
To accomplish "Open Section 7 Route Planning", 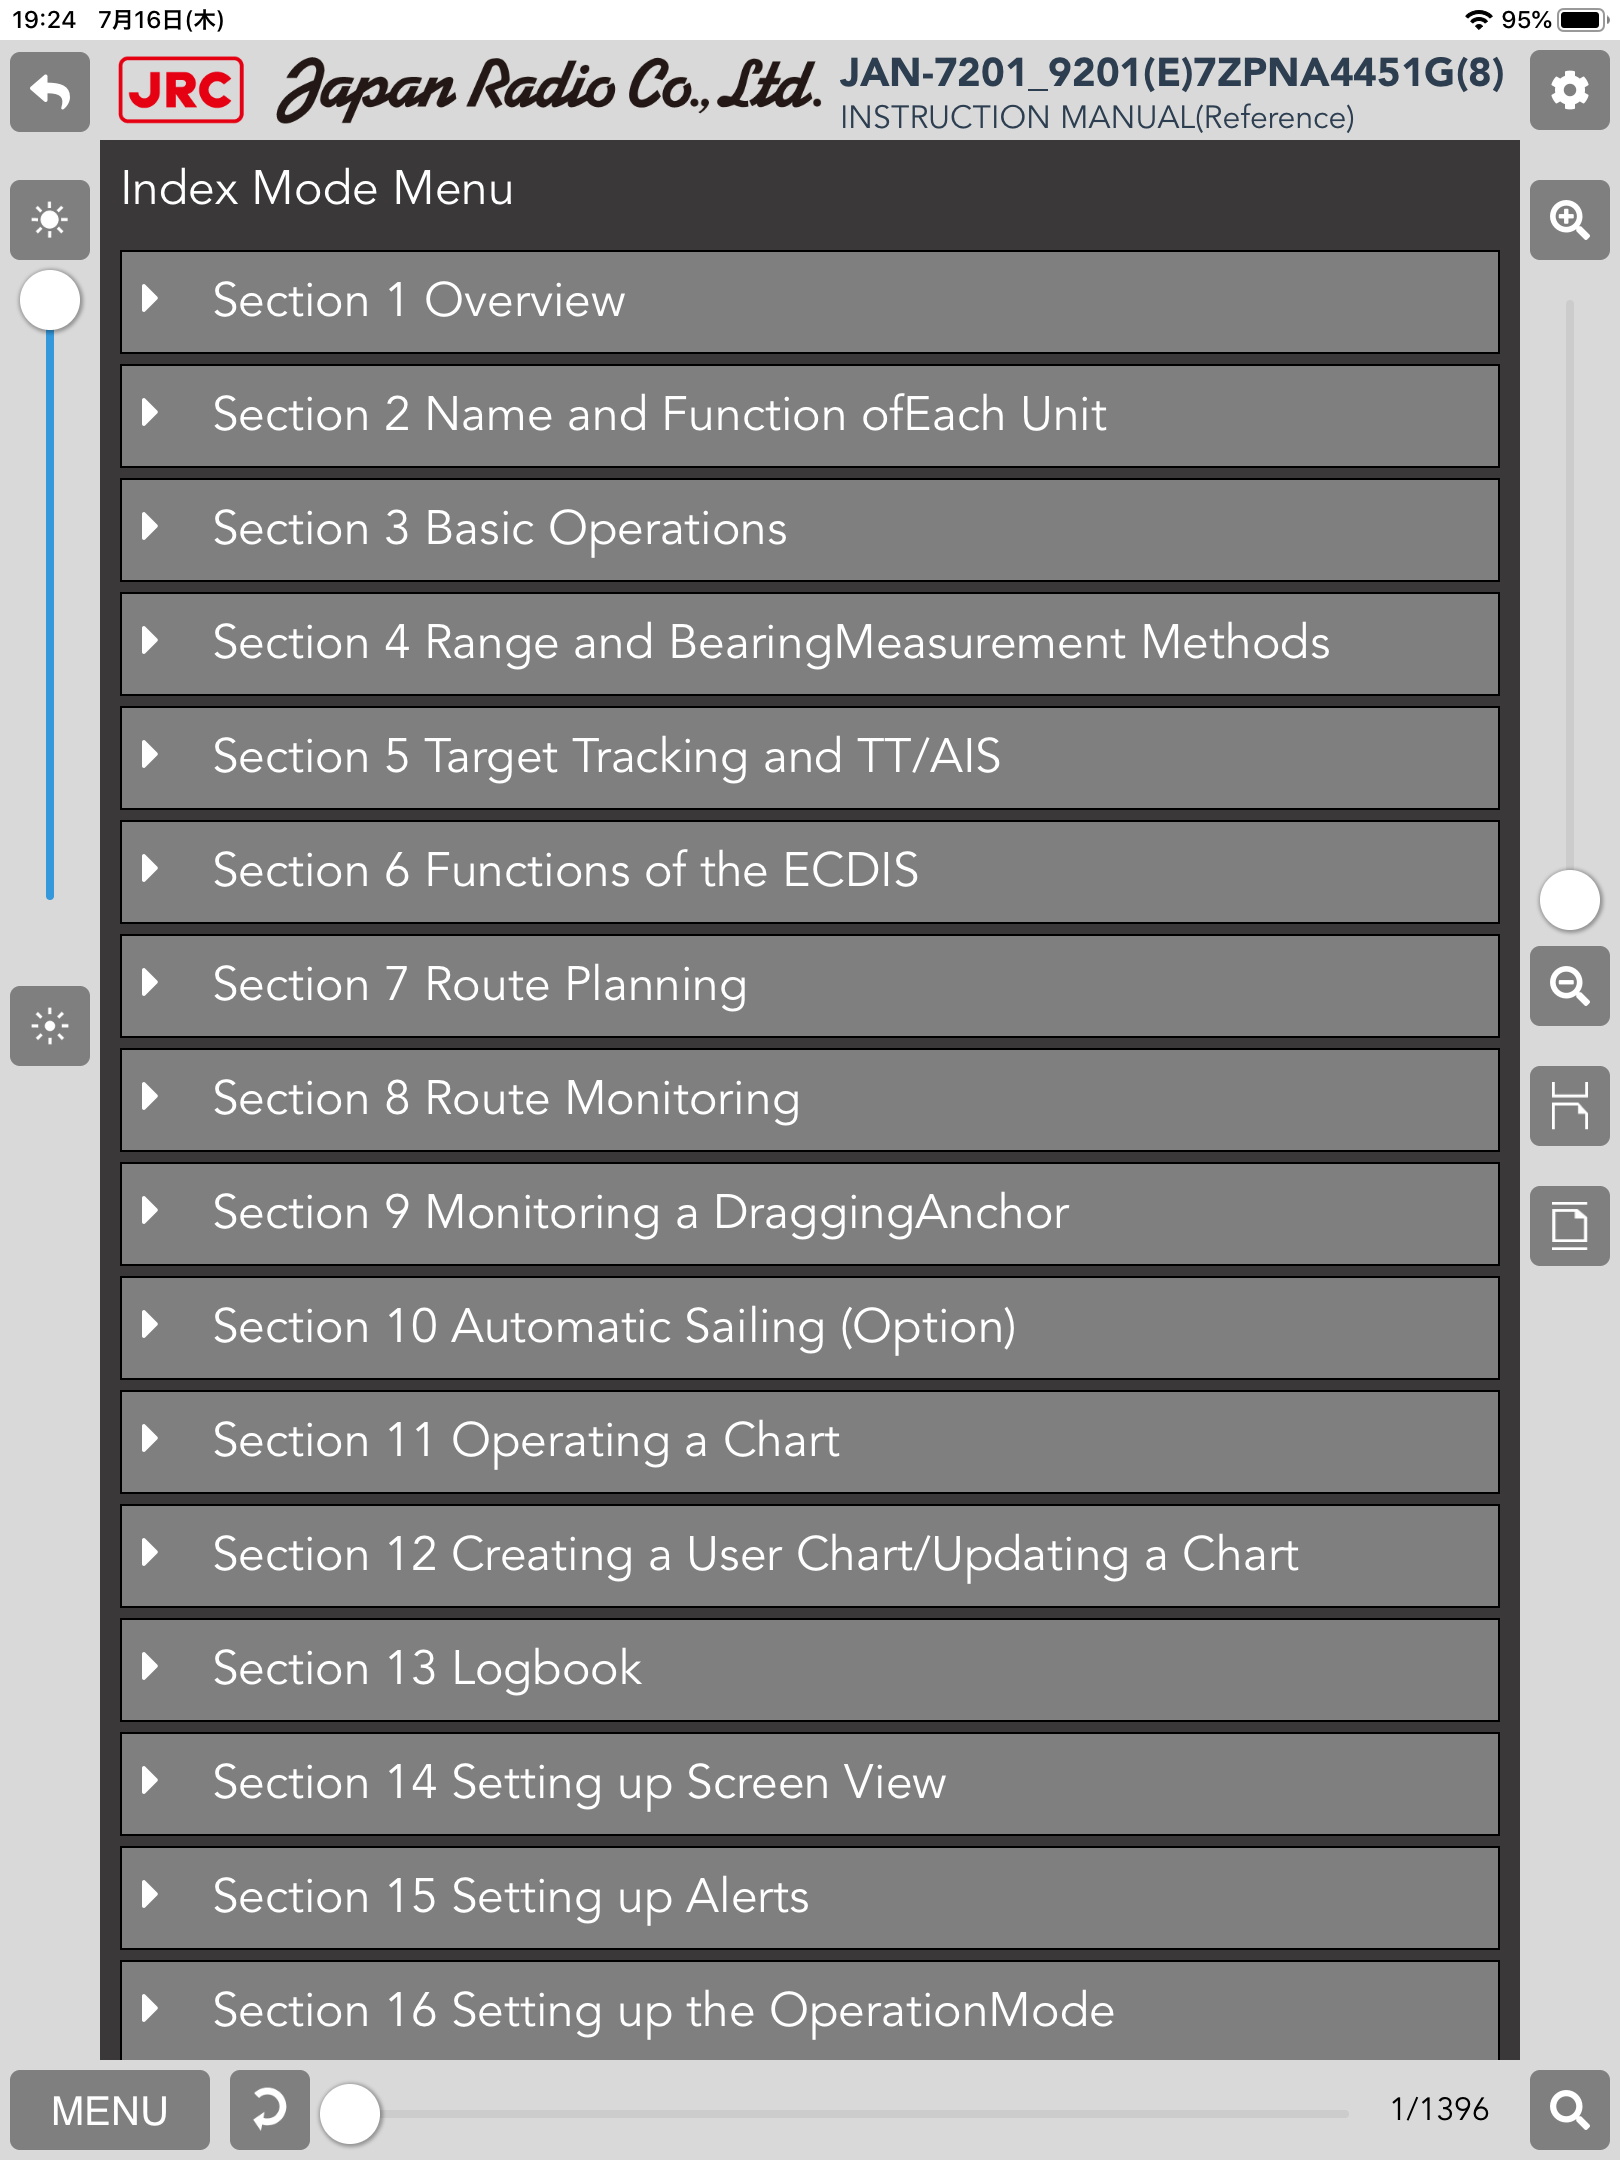I will [809, 985].
